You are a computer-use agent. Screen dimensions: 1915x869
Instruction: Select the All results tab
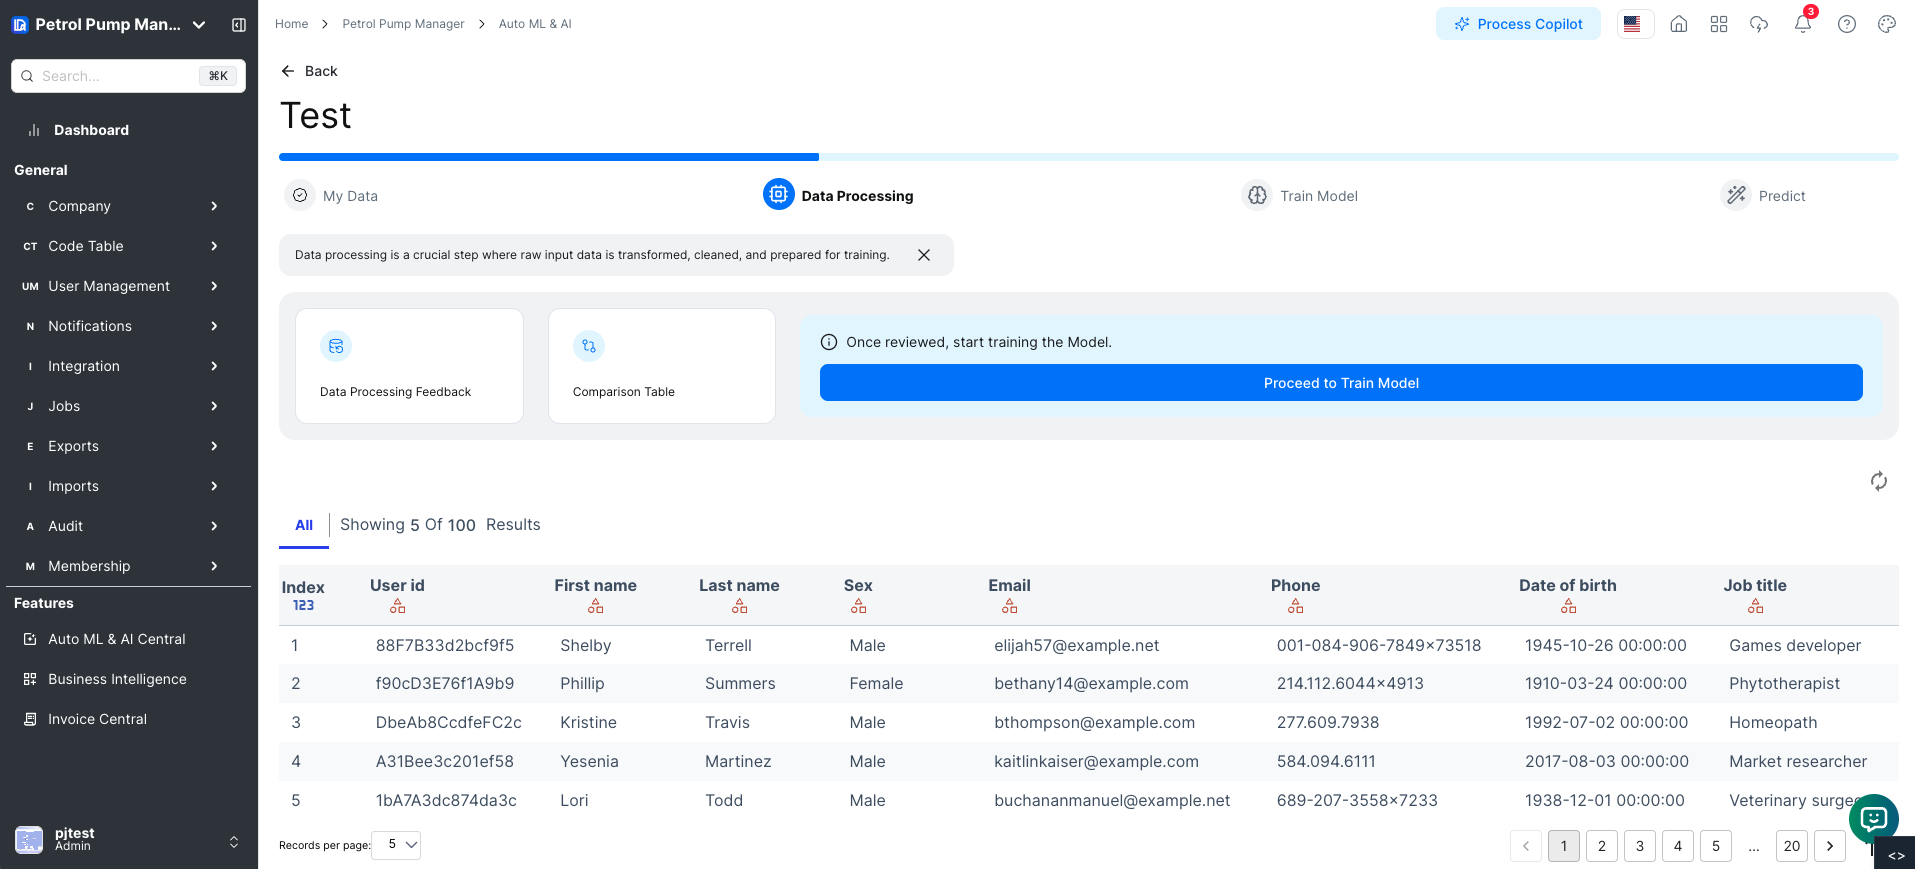[304, 525]
